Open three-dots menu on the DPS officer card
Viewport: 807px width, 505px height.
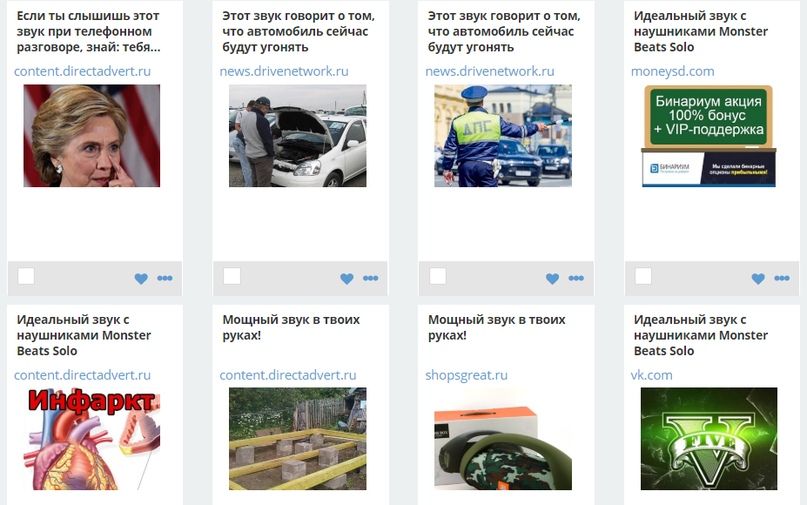point(576,278)
